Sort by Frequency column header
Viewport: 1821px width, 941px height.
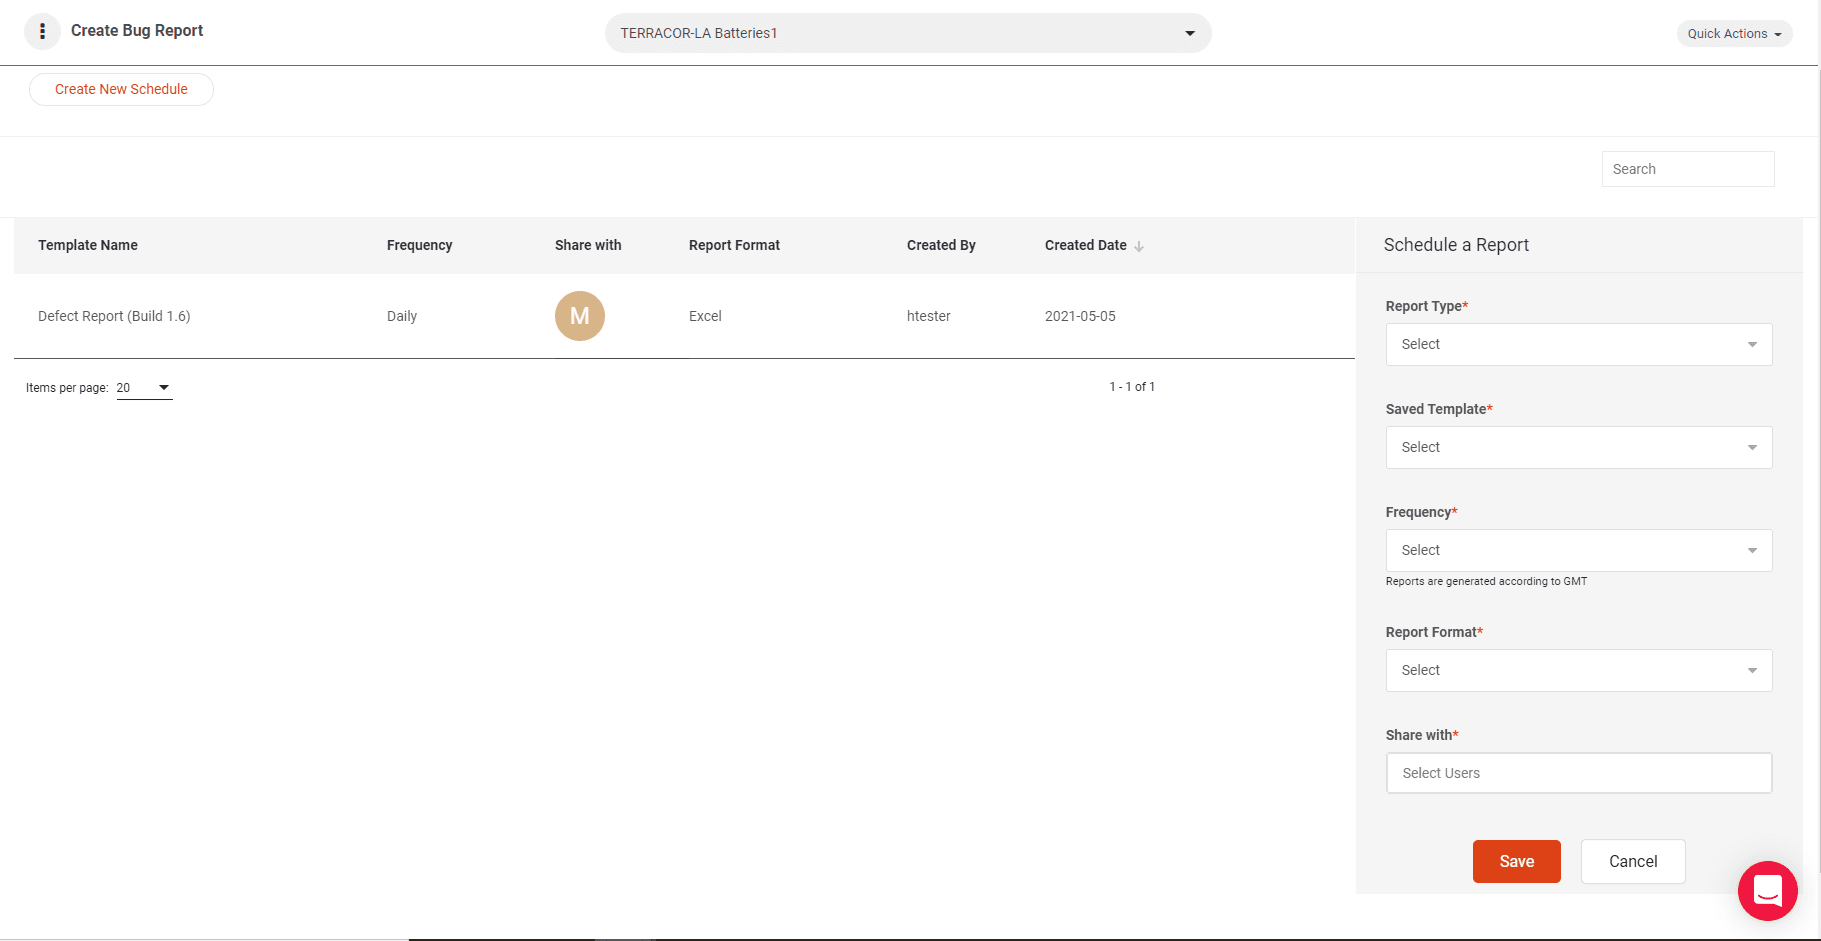click(420, 245)
